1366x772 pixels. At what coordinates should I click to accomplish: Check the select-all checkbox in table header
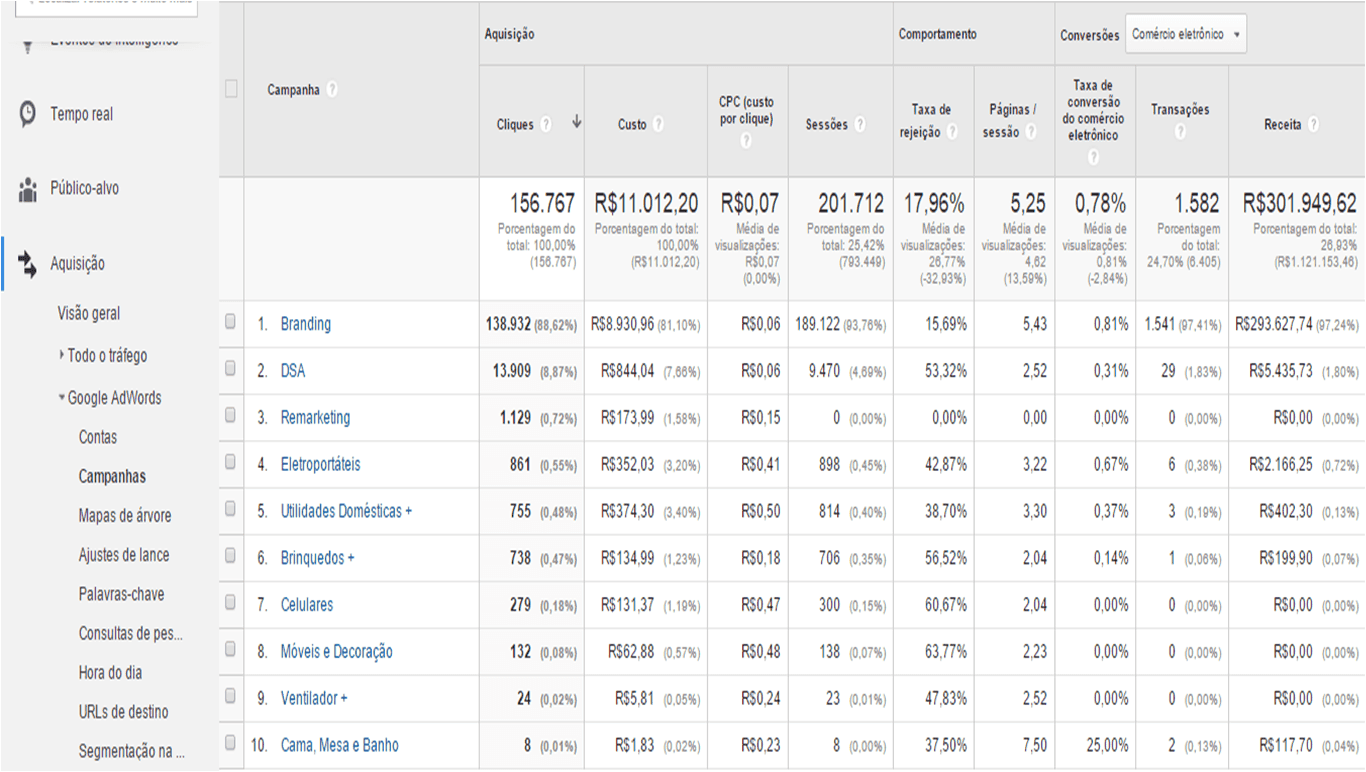[230, 86]
